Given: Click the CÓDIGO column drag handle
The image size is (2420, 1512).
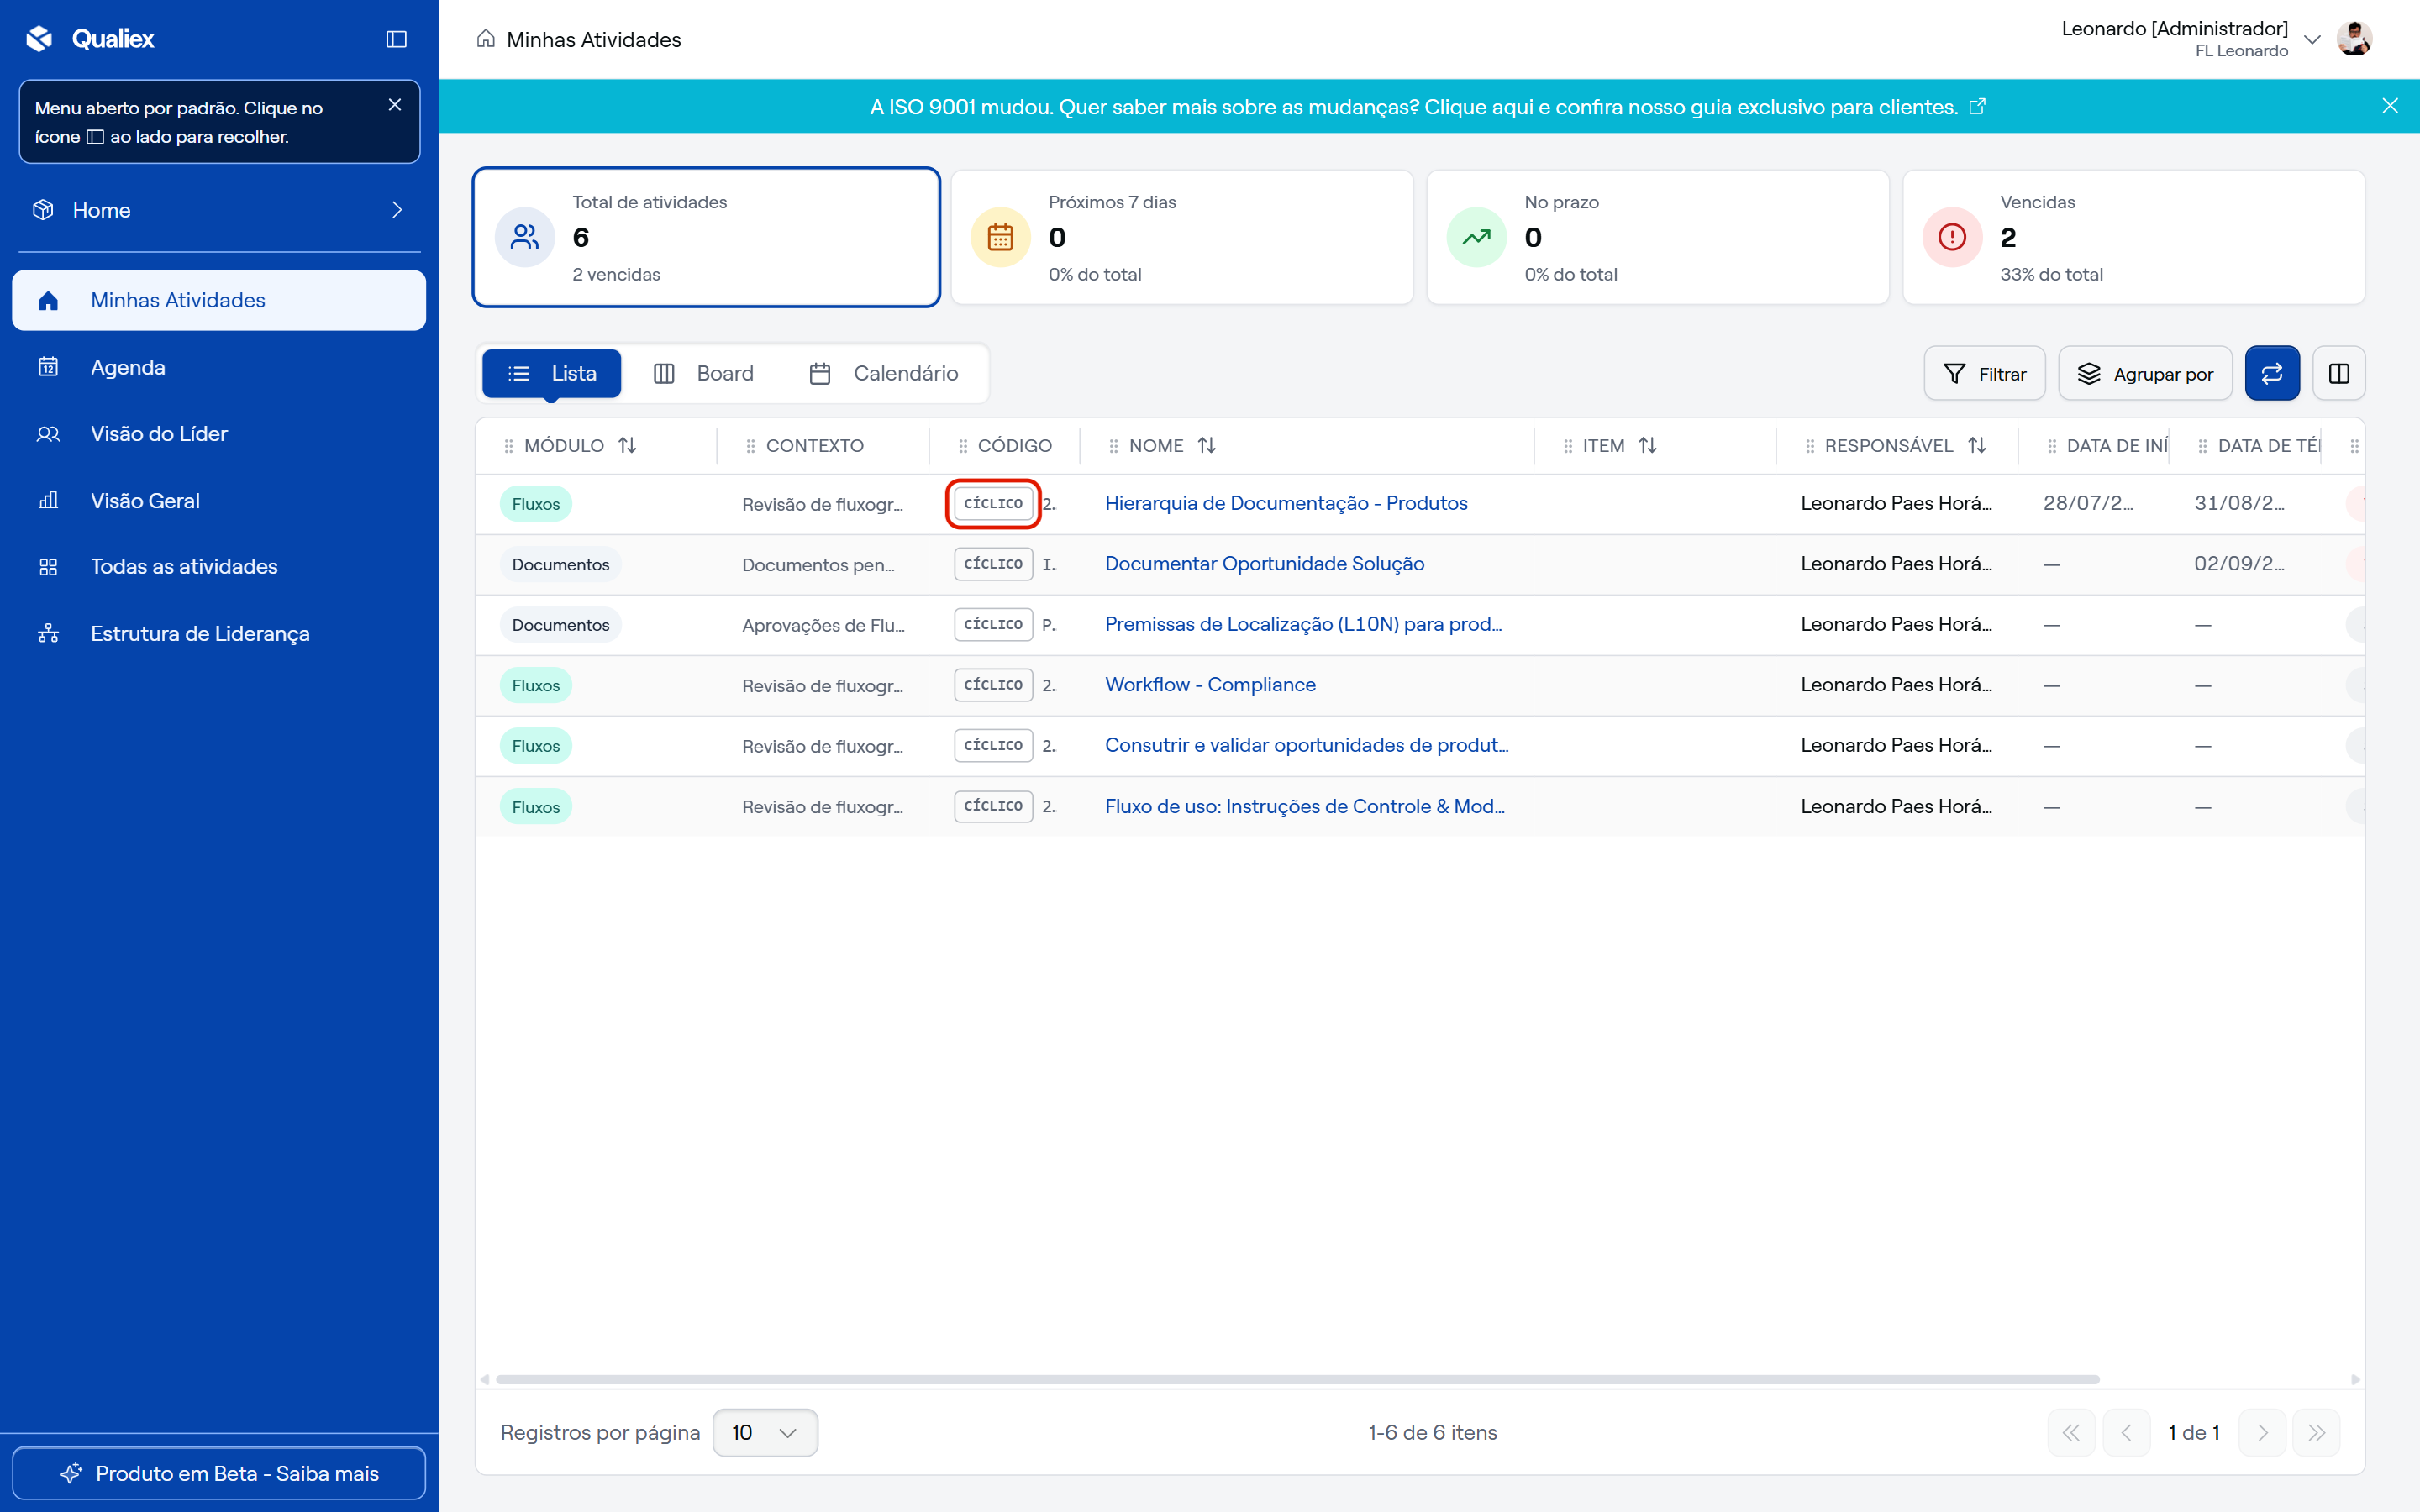Looking at the screenshot, I should 963,446.
